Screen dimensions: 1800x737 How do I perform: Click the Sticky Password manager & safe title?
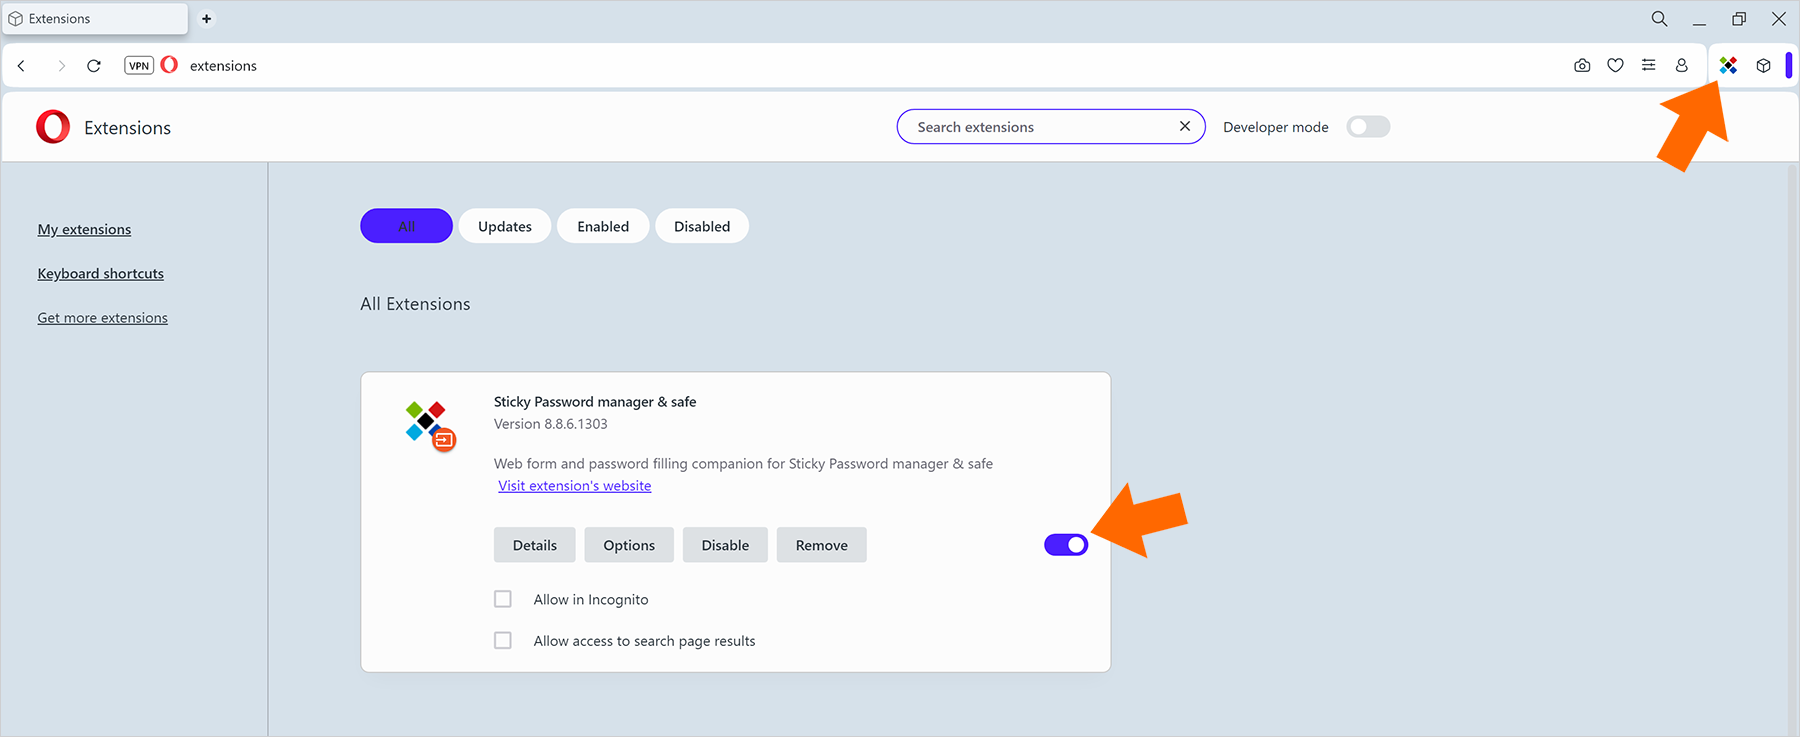click(x=595, y=402)
